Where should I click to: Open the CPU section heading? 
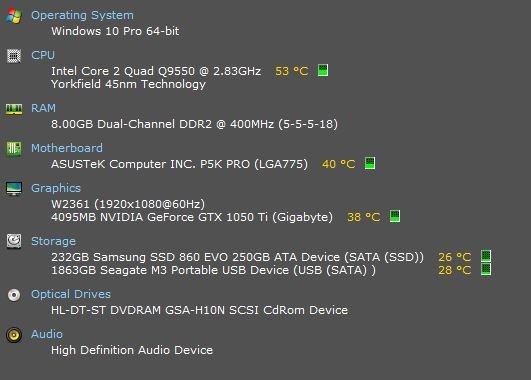43,55
